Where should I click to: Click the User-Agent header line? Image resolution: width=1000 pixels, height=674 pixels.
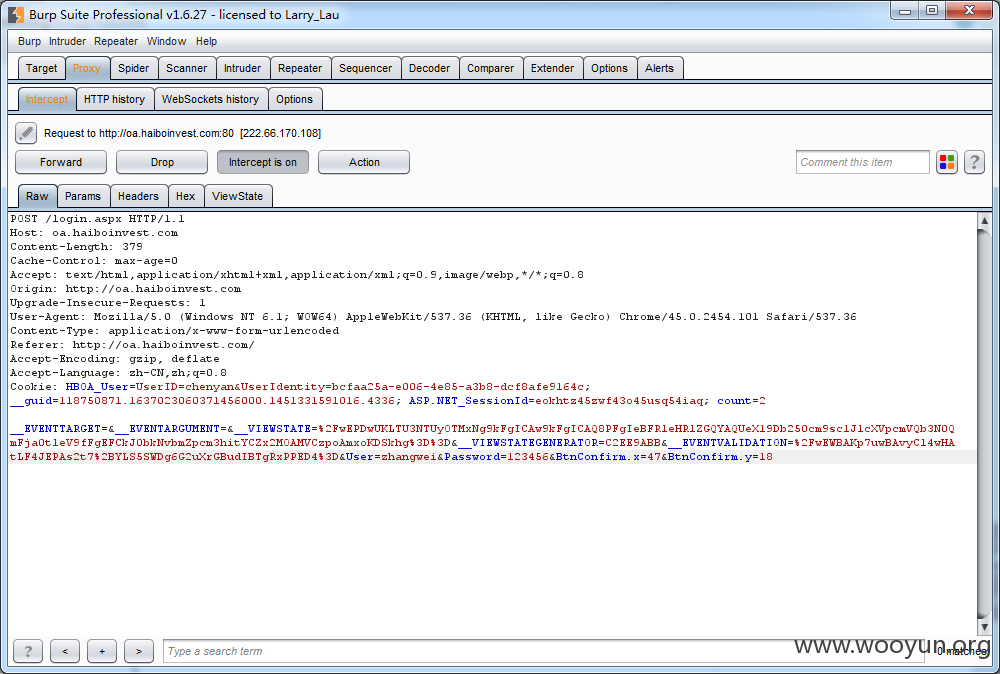(433, 317)
